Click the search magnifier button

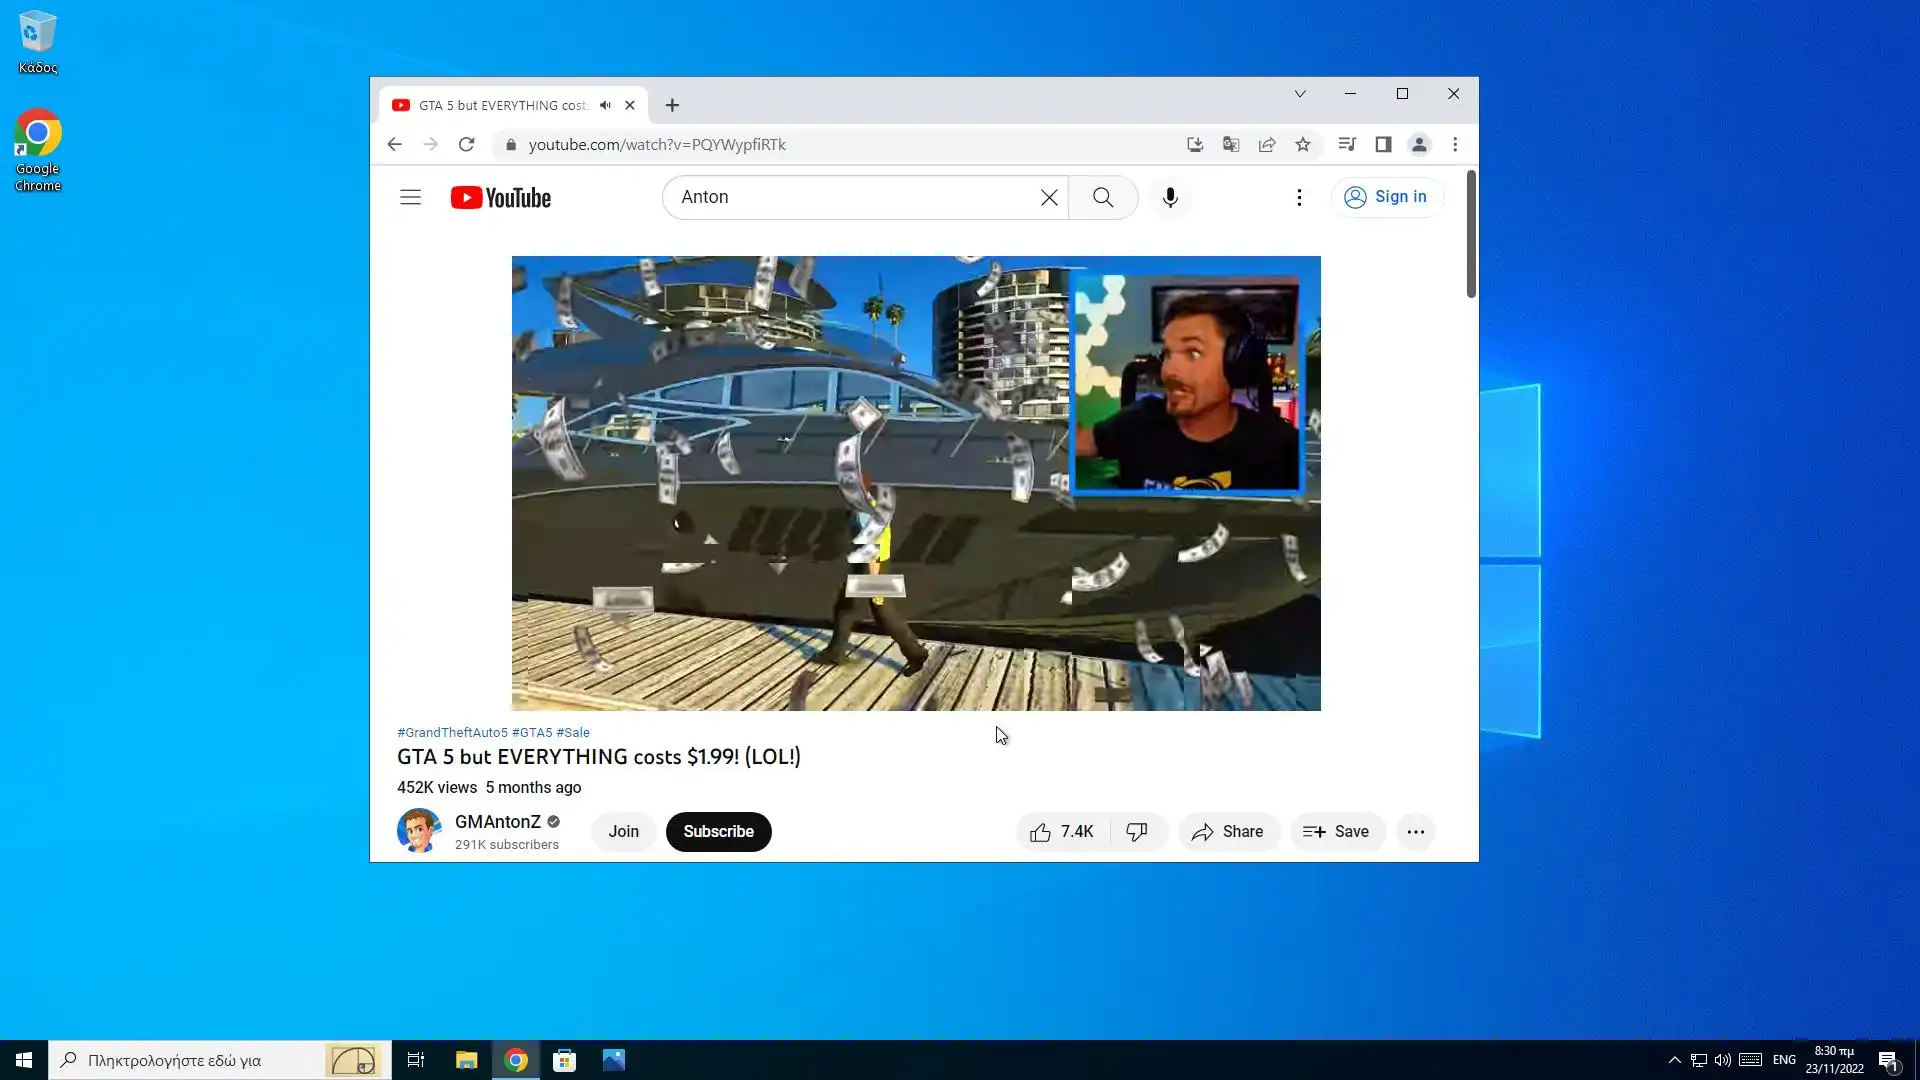click(1102, 197)
